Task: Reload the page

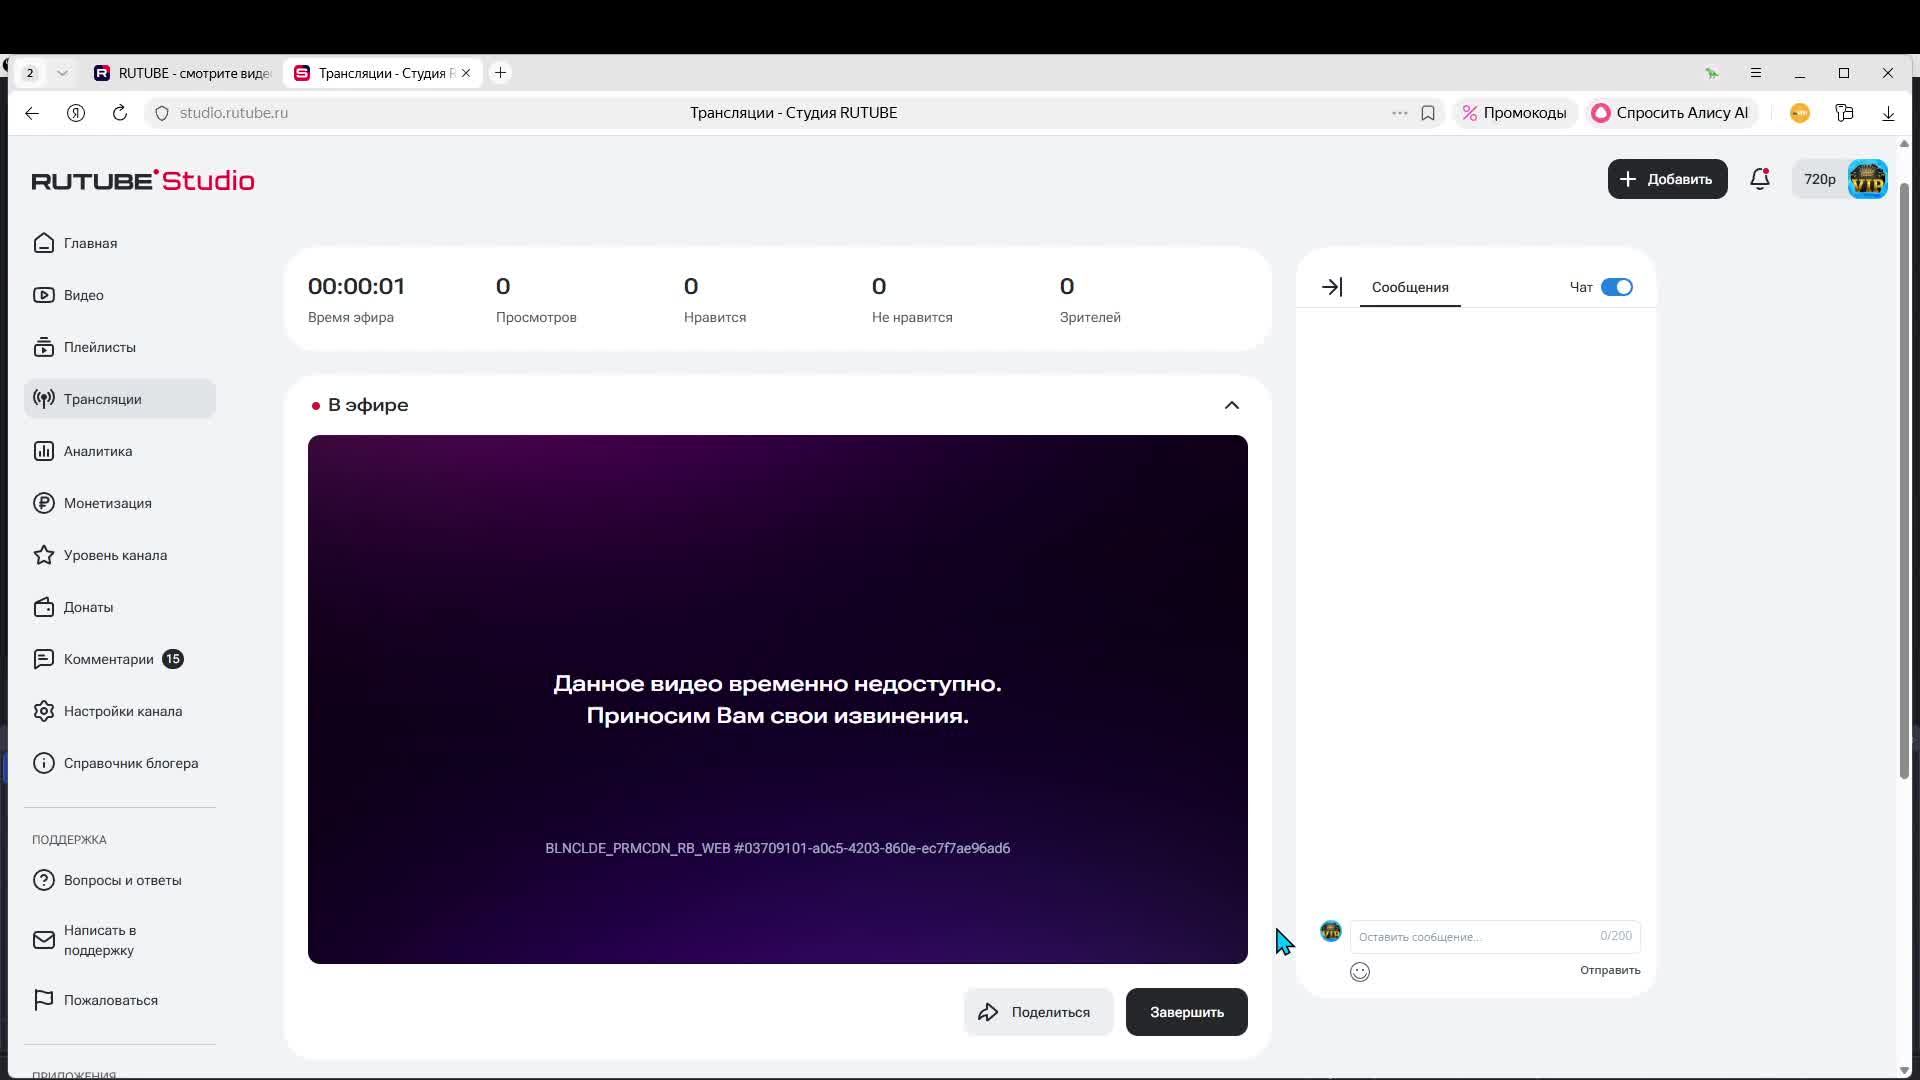Action: [x=120, y=113]
